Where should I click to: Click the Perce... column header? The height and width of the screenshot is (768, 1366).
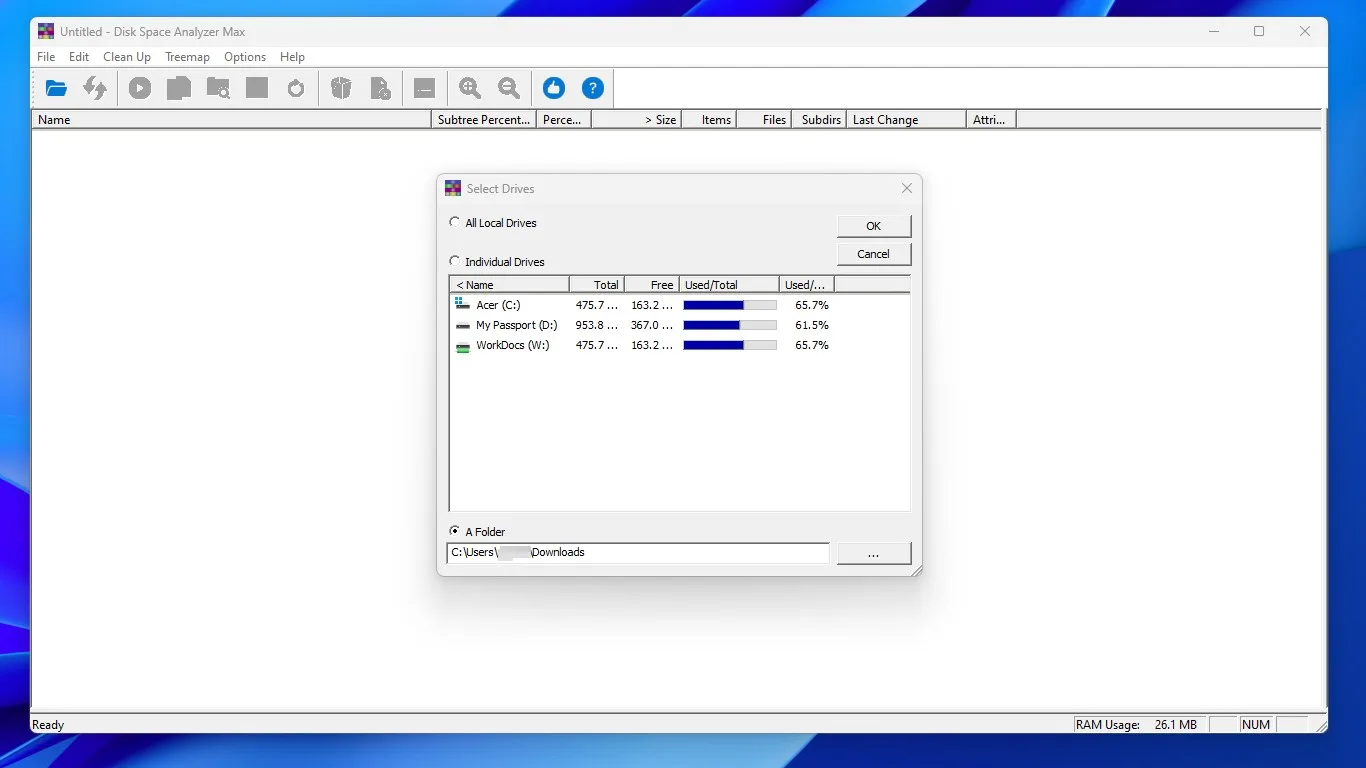563,119
